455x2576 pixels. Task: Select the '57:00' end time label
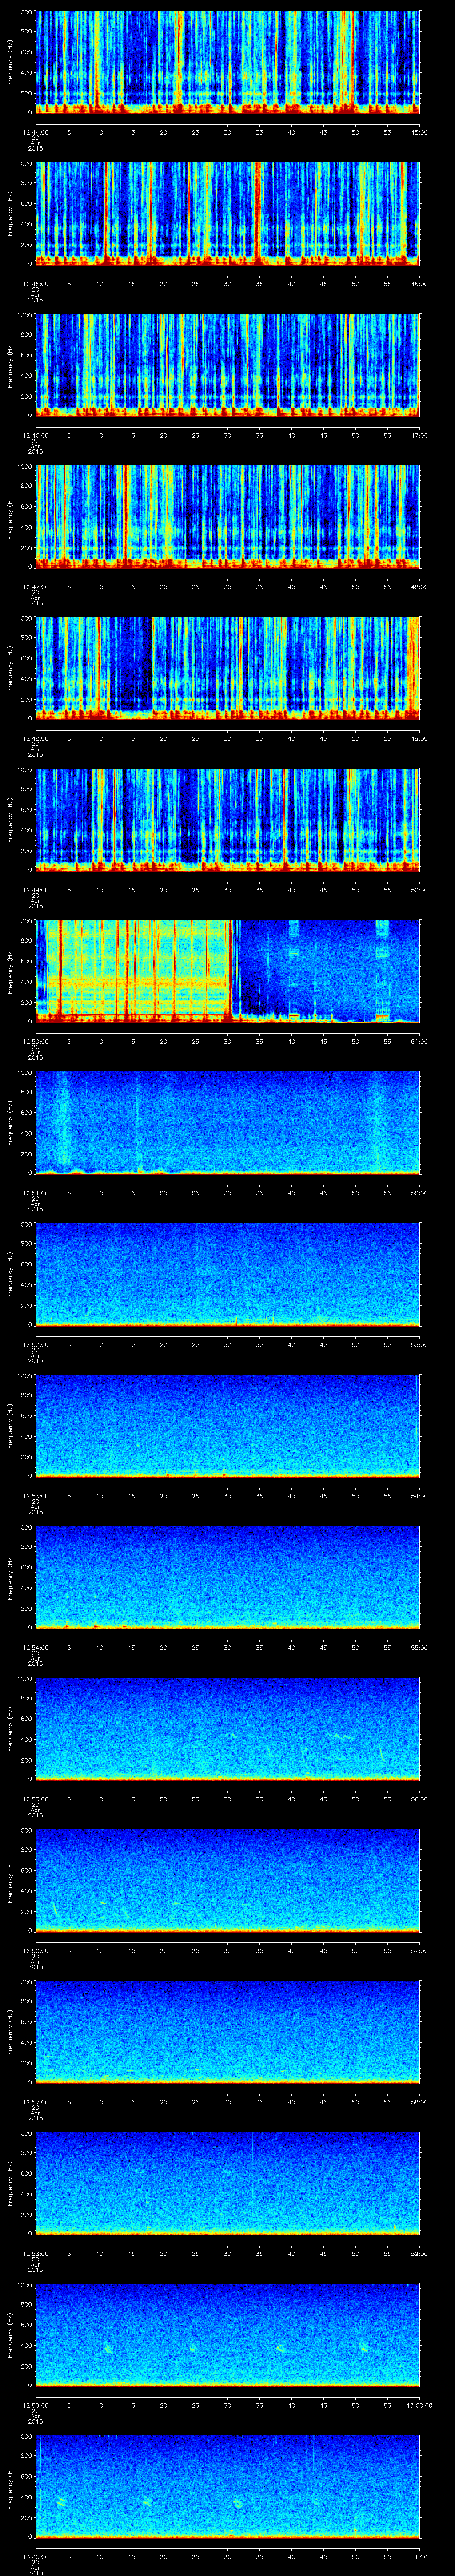coord(420,1950)
